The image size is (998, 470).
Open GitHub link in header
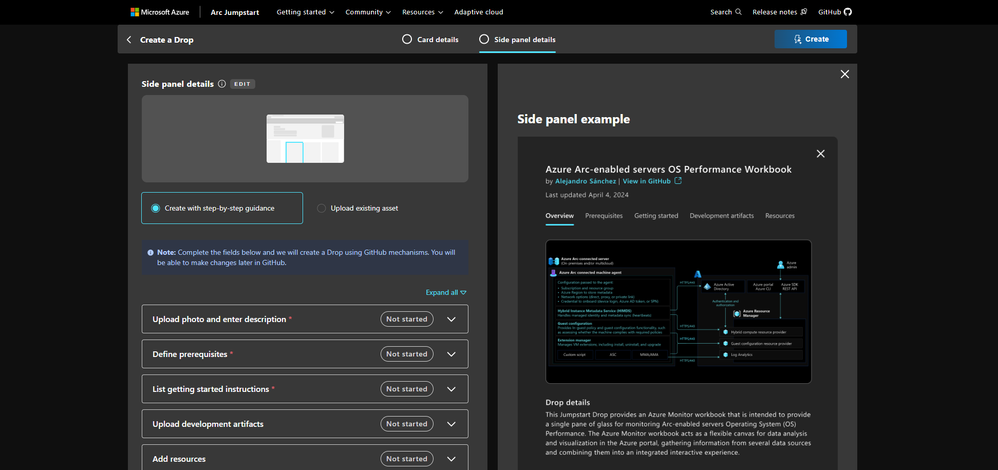(834, 12)
